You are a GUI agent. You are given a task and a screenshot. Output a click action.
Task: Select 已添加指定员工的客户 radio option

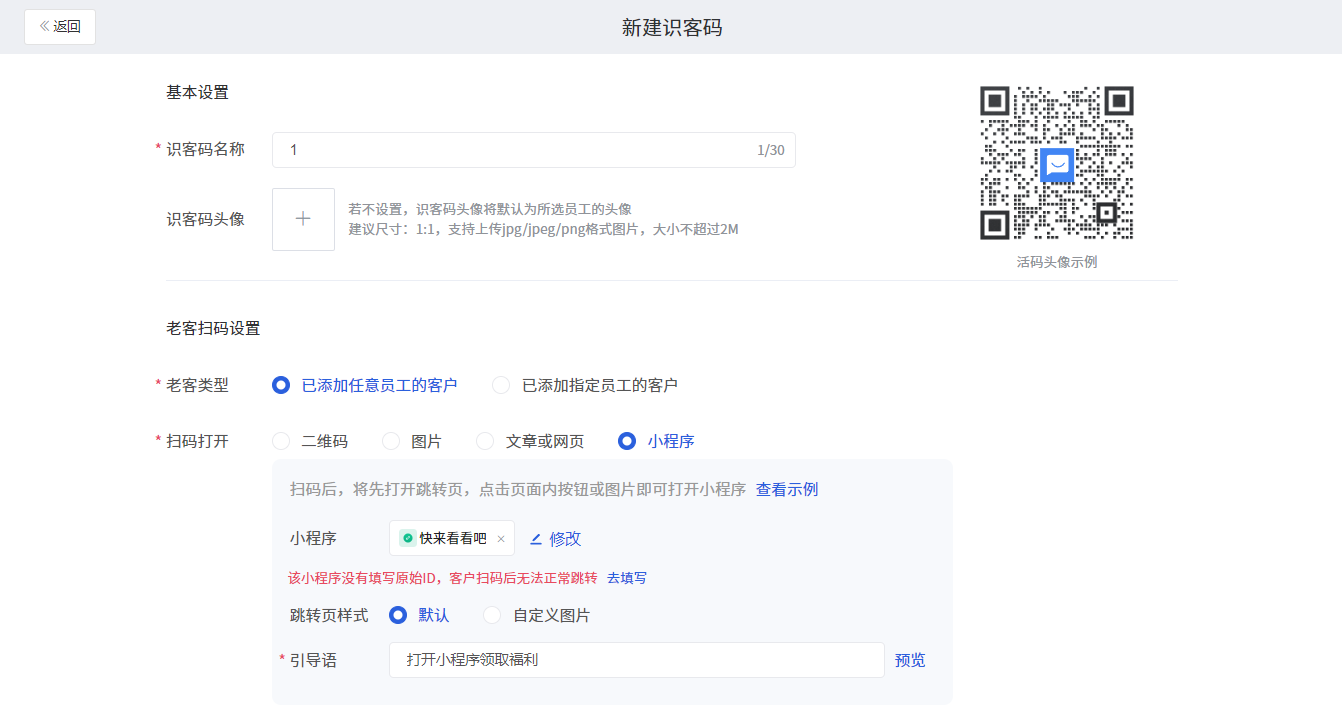(585, 385)
